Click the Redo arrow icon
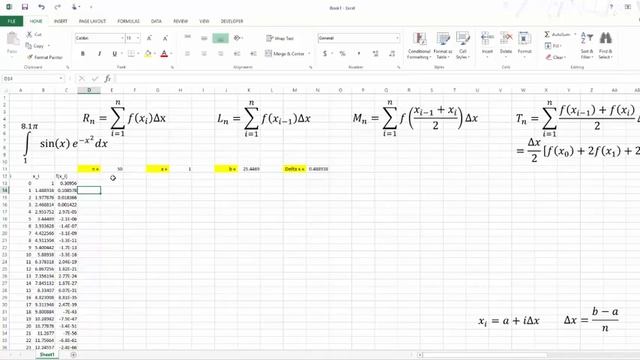 58,7
